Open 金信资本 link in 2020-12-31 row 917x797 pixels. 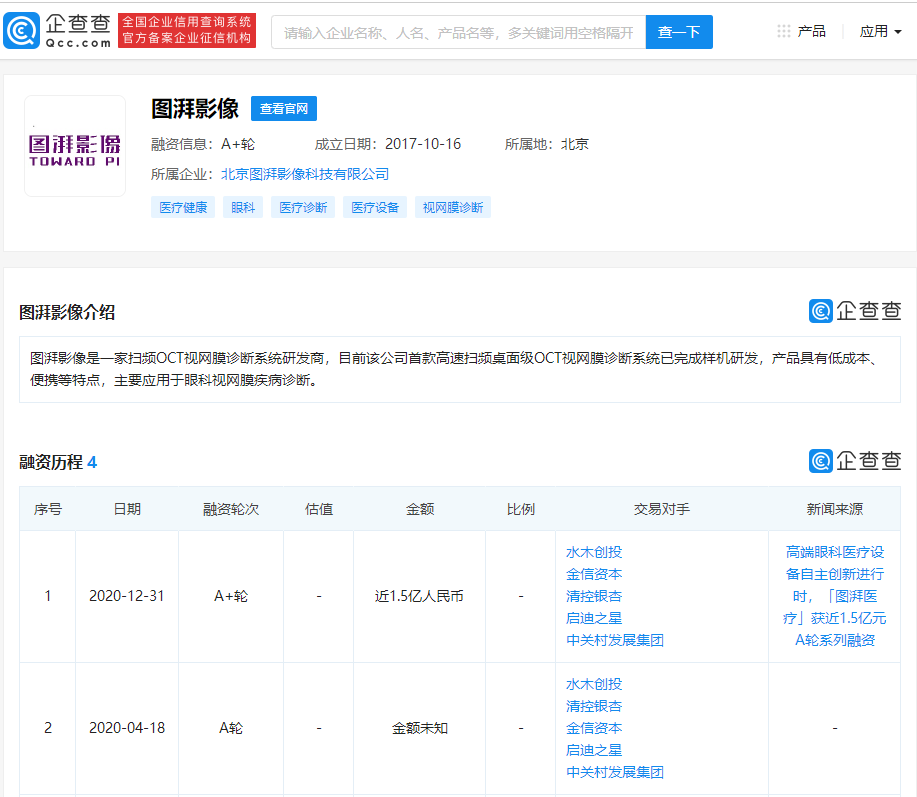pos(594,574)
